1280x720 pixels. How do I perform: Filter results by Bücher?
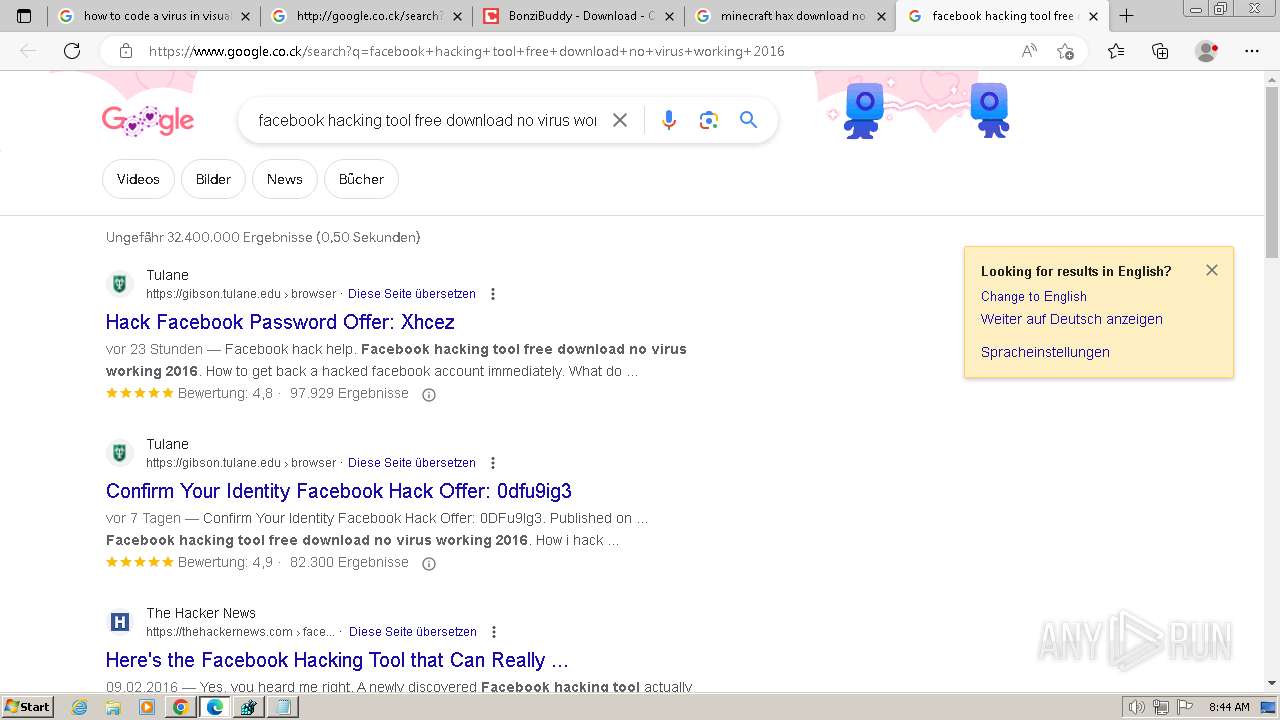(x=361, y=179)
